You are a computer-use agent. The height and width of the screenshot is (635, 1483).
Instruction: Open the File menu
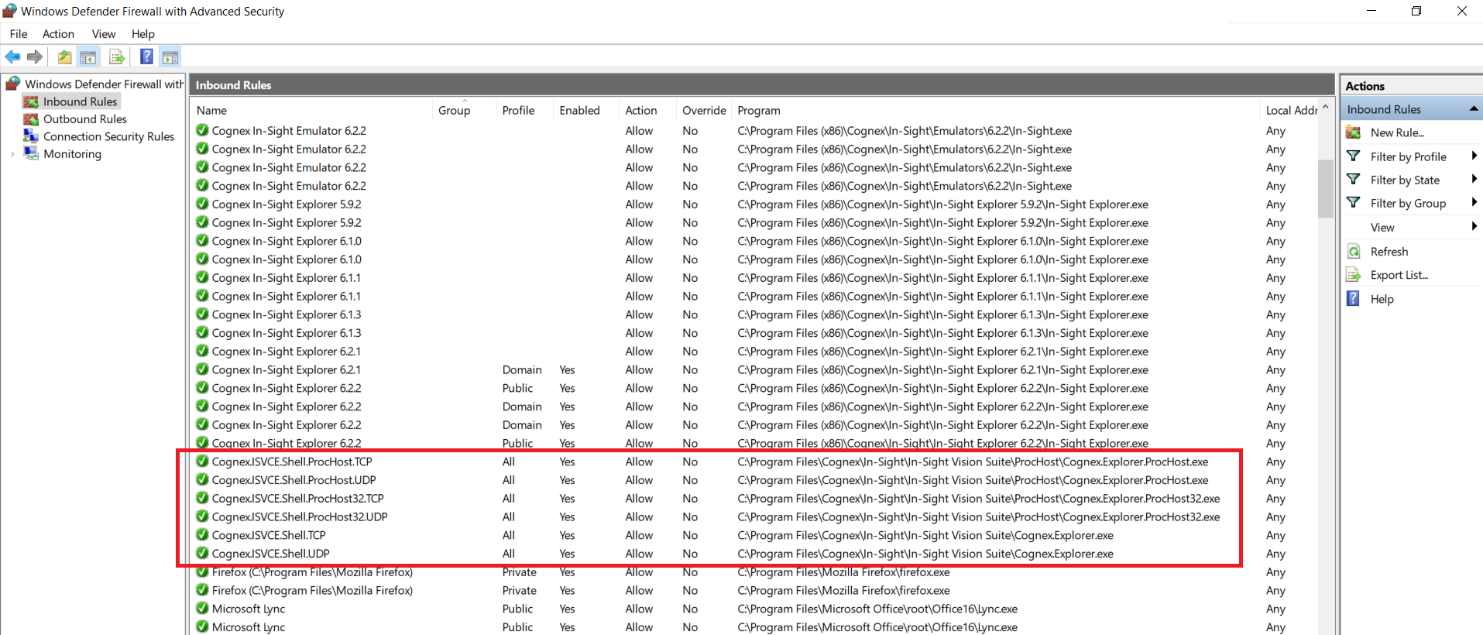pyautogui.click(x=18, y=34)
